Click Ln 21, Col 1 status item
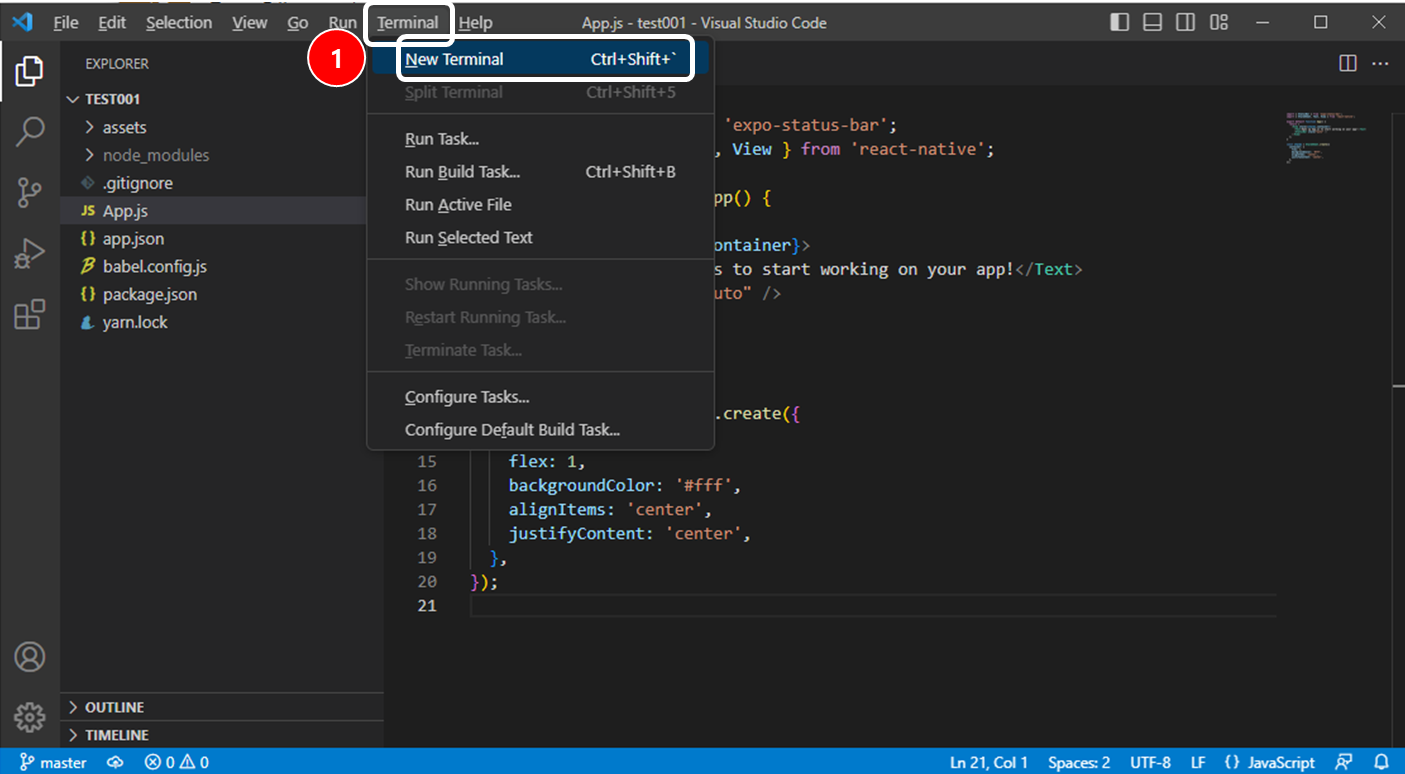Screen dimensions: 1405x774 click(989, 762)
